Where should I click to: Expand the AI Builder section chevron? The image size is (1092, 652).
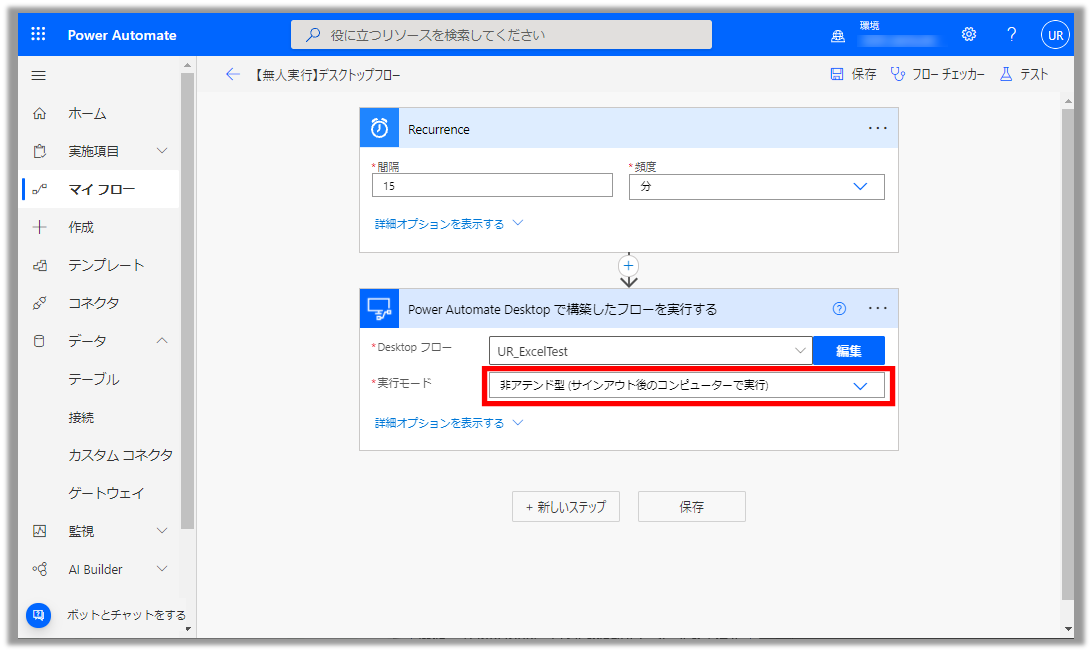[162, 569]
